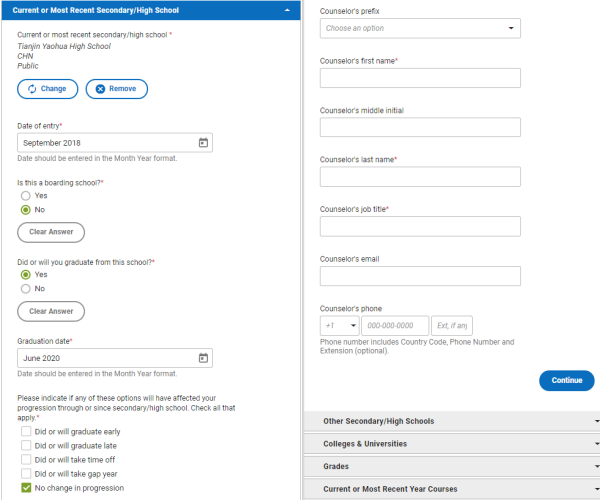Viewport: 600px width, 500px height.
Task: Select Yes for boarding school question
Action: point(26,196)
